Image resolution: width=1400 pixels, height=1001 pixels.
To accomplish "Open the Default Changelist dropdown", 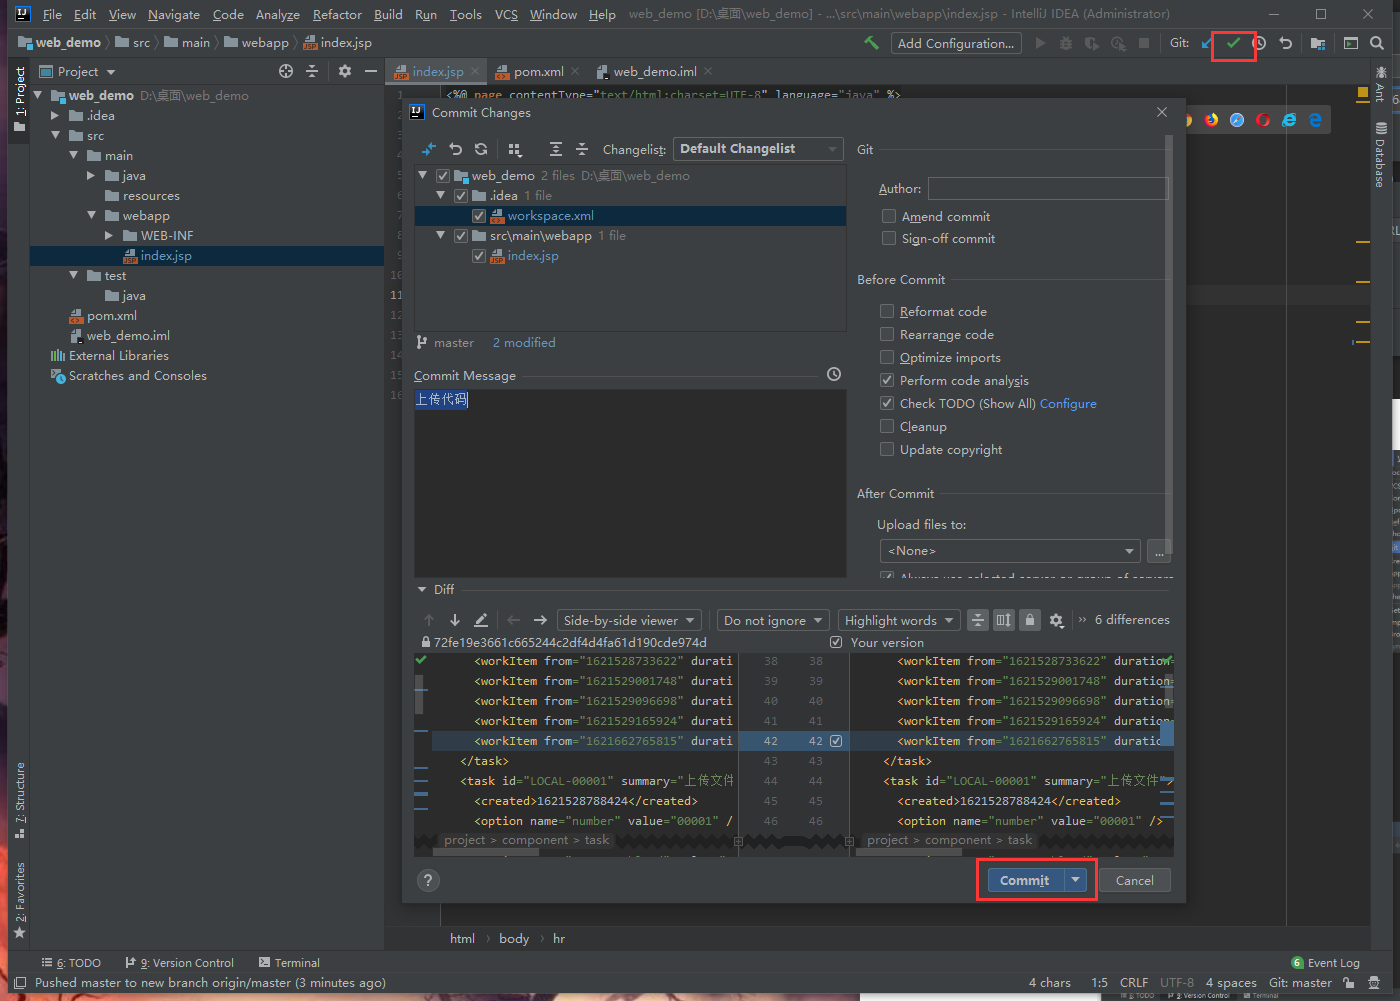I will pos(758,149).
